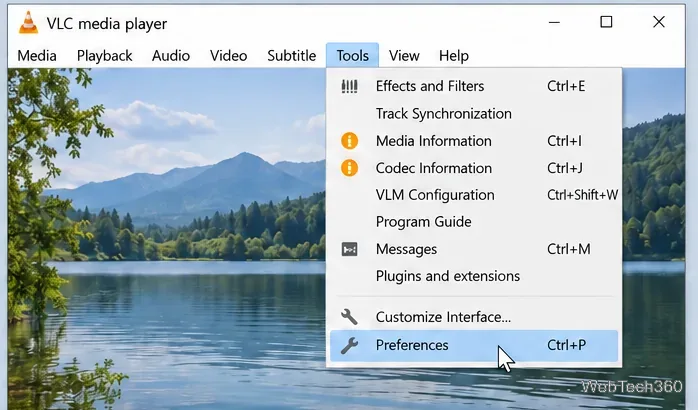This screenshot has width=698, height=410.
Task: Open Media Information
Action: (474, 141)
